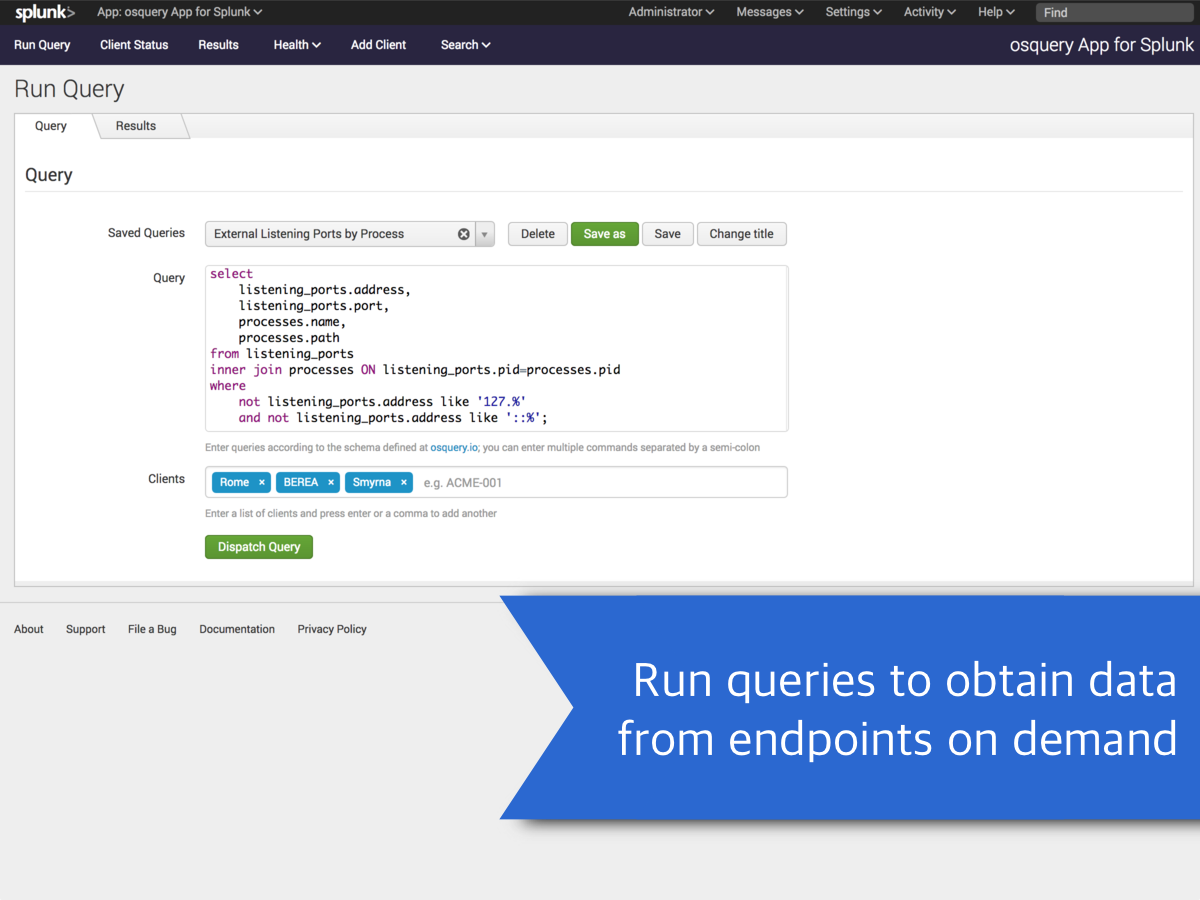The image size is (1200, 900).
Task: Remove the BEREA client tag
Action: point(331,482)
